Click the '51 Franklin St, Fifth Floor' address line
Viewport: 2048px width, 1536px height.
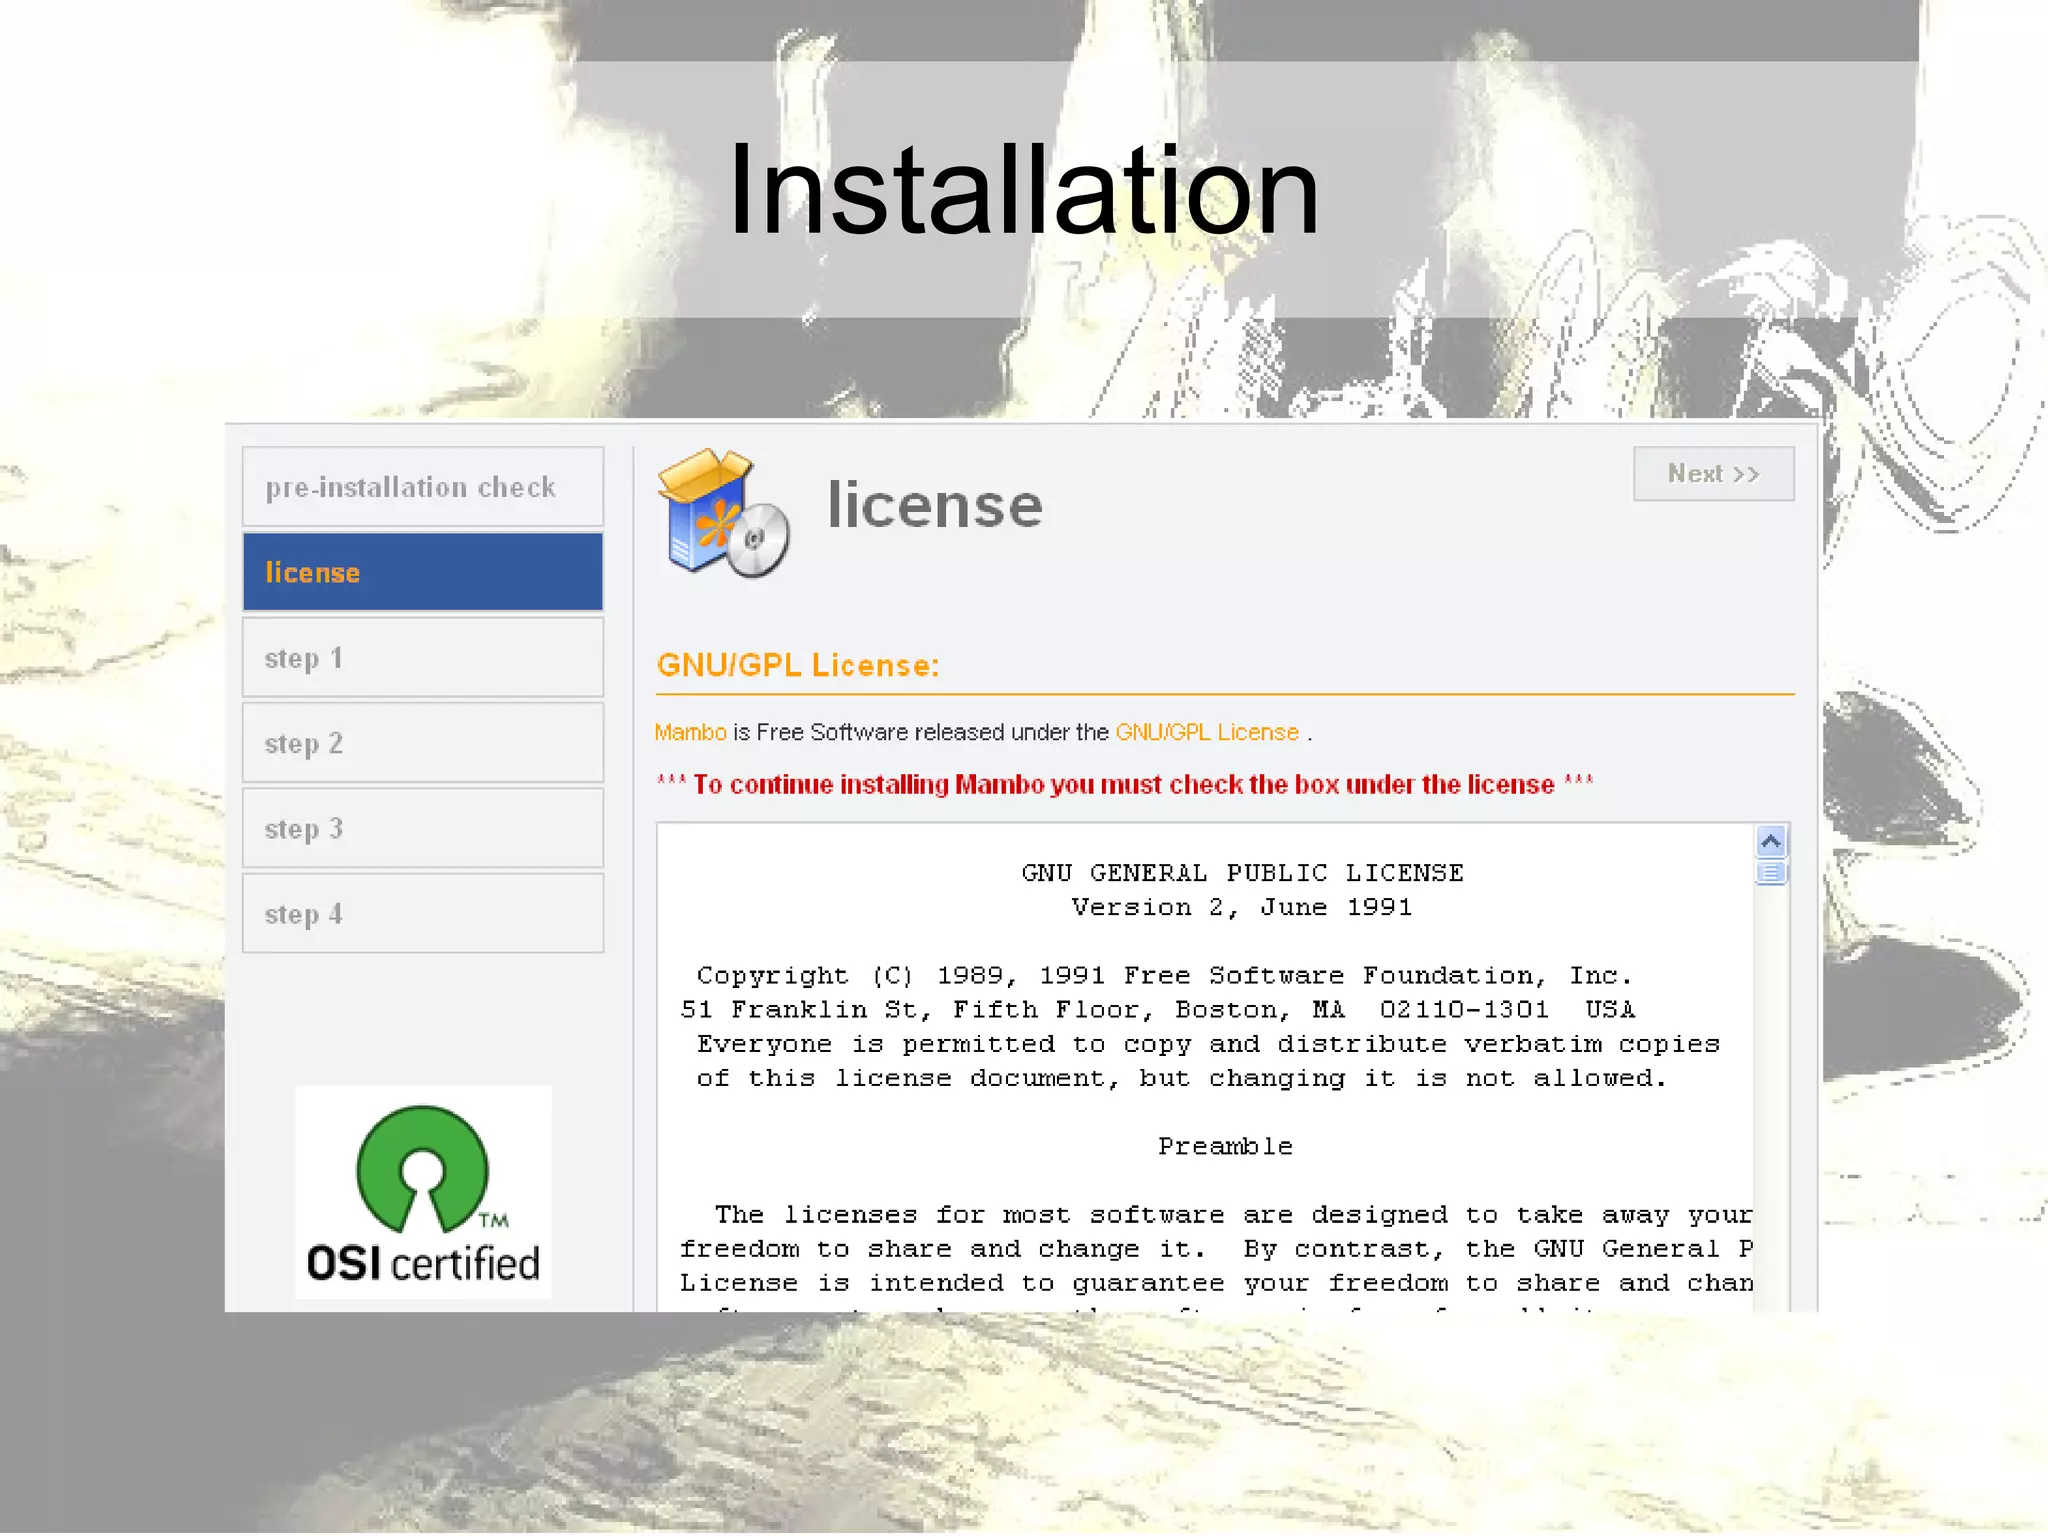coord(1158,1009)
